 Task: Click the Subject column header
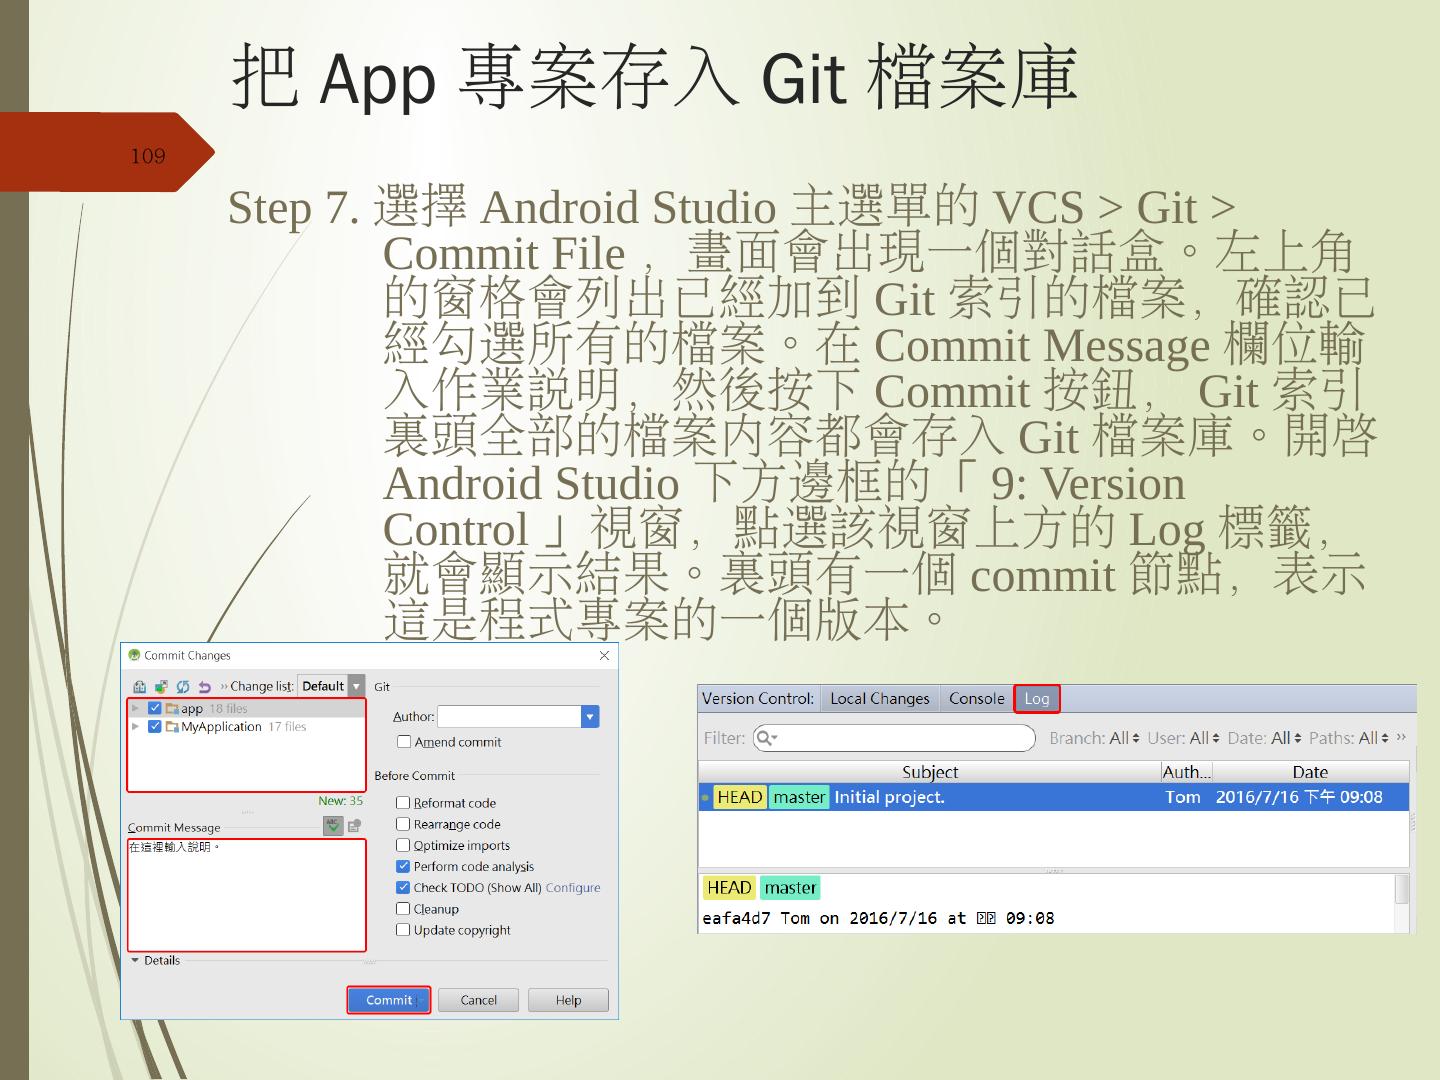[x=929, y=772]
